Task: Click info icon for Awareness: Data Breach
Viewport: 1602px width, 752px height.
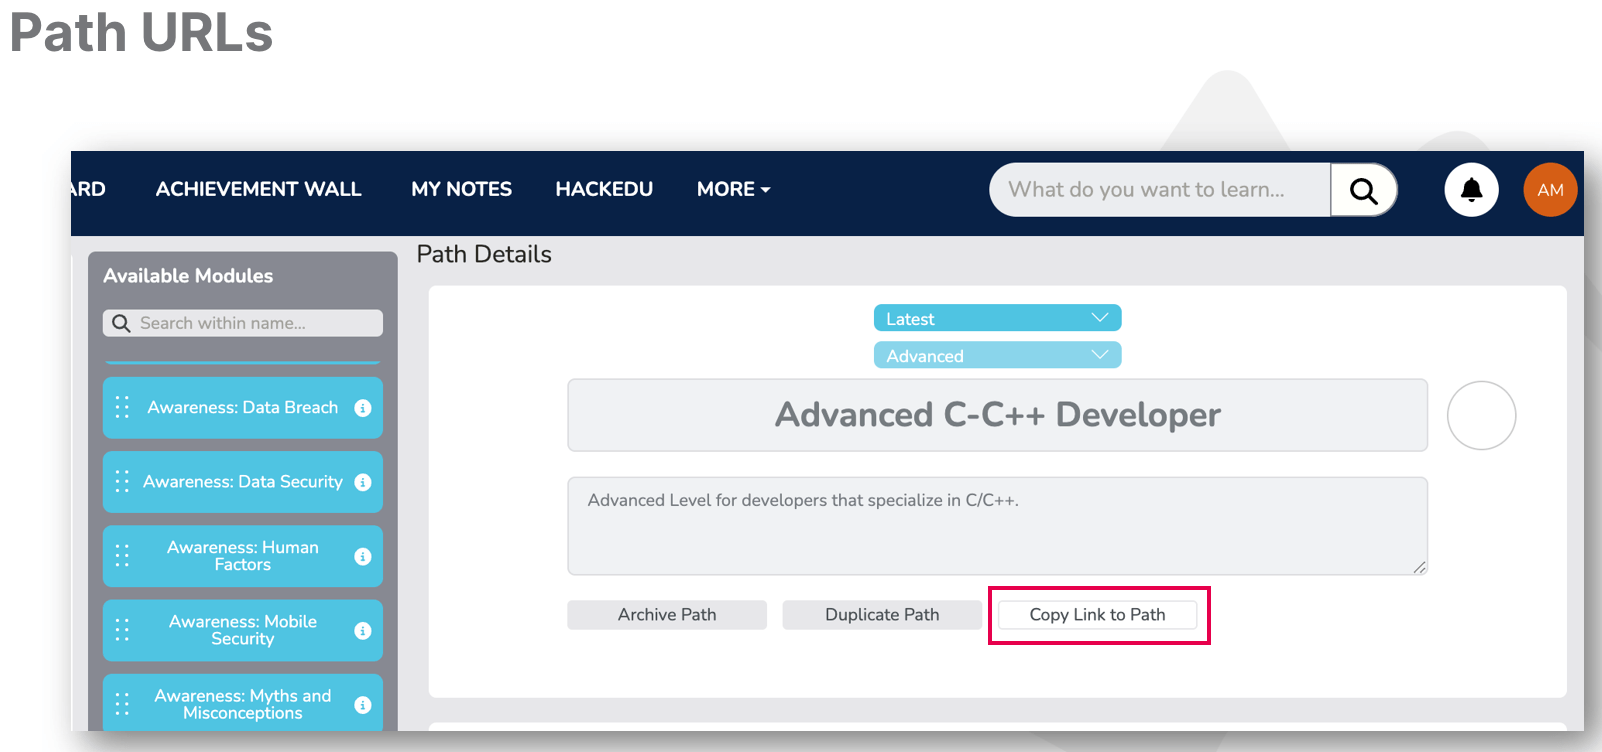Action: (x=363, y=408)
